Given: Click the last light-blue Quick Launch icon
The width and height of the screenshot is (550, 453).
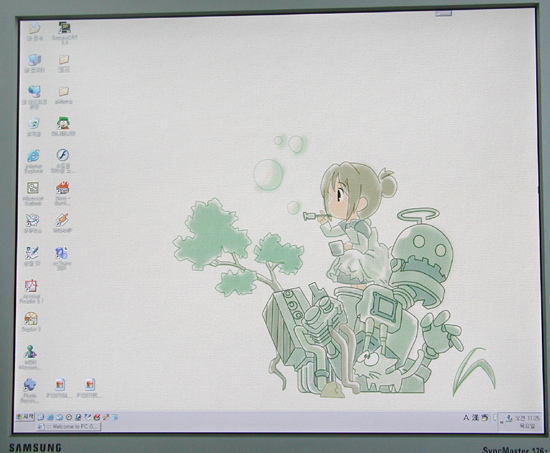Looking at the screenshot, I should pos(115,417).
